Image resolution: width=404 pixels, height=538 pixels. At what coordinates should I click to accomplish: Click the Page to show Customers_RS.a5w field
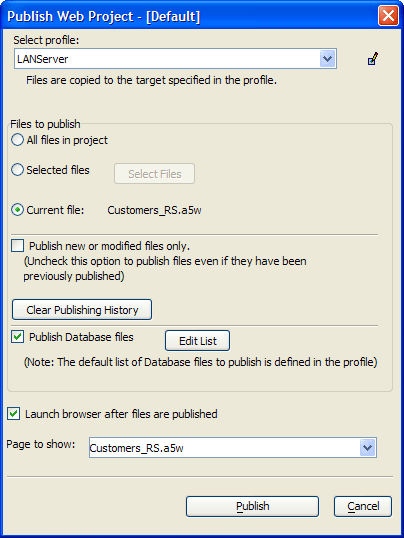pos(233,448)
